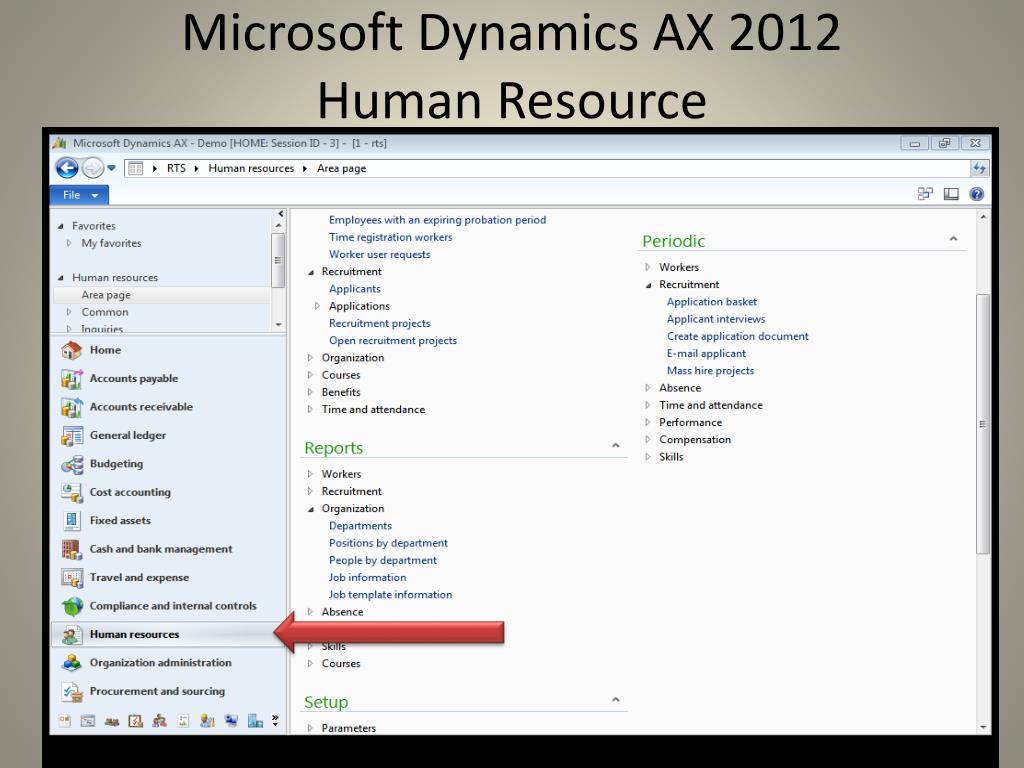Click the Budgeting module icon
This screenshot has width=1024, height=768.
click(x=71, y=464)
